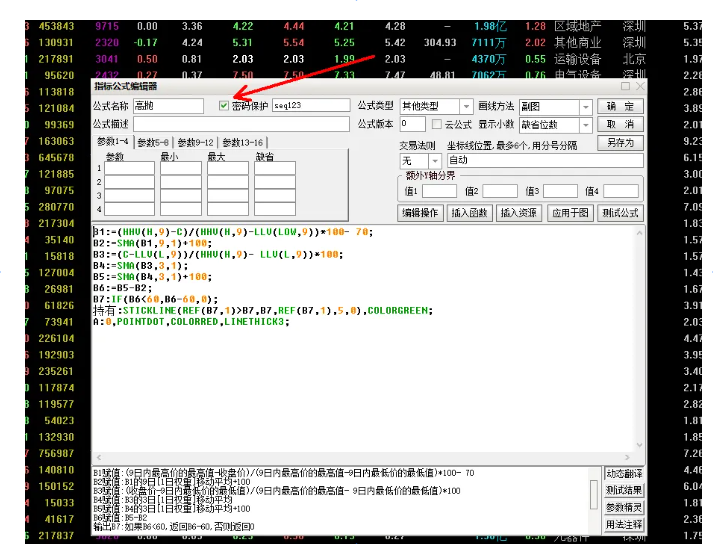This screenshot has height=544, width=713.
Task: Enable the 云公式 cloud formula checkbox
Action: 437,124
